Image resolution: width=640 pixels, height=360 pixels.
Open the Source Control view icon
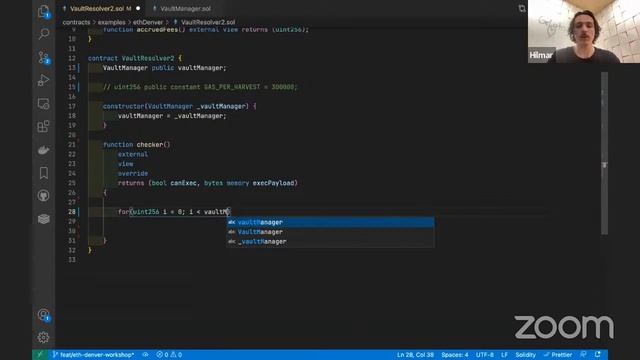pos(44,58)
